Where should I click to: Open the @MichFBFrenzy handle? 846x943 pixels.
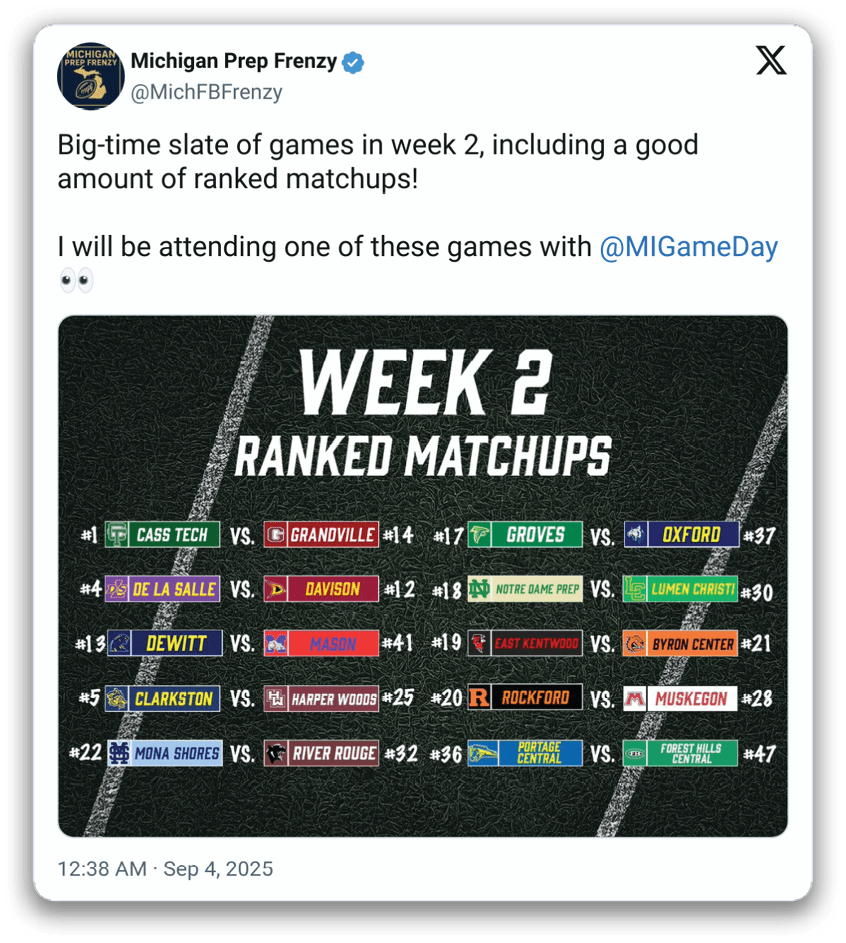(x=207, y=92)
